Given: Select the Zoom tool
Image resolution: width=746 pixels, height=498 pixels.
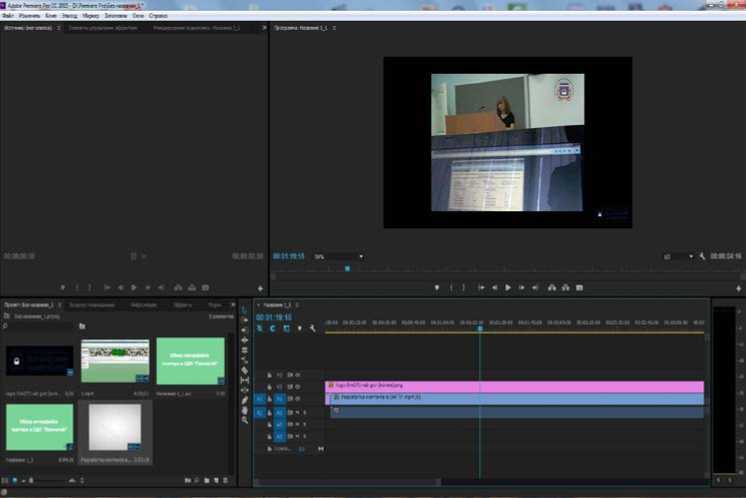Looking at the screenshot, I should 245,420.
